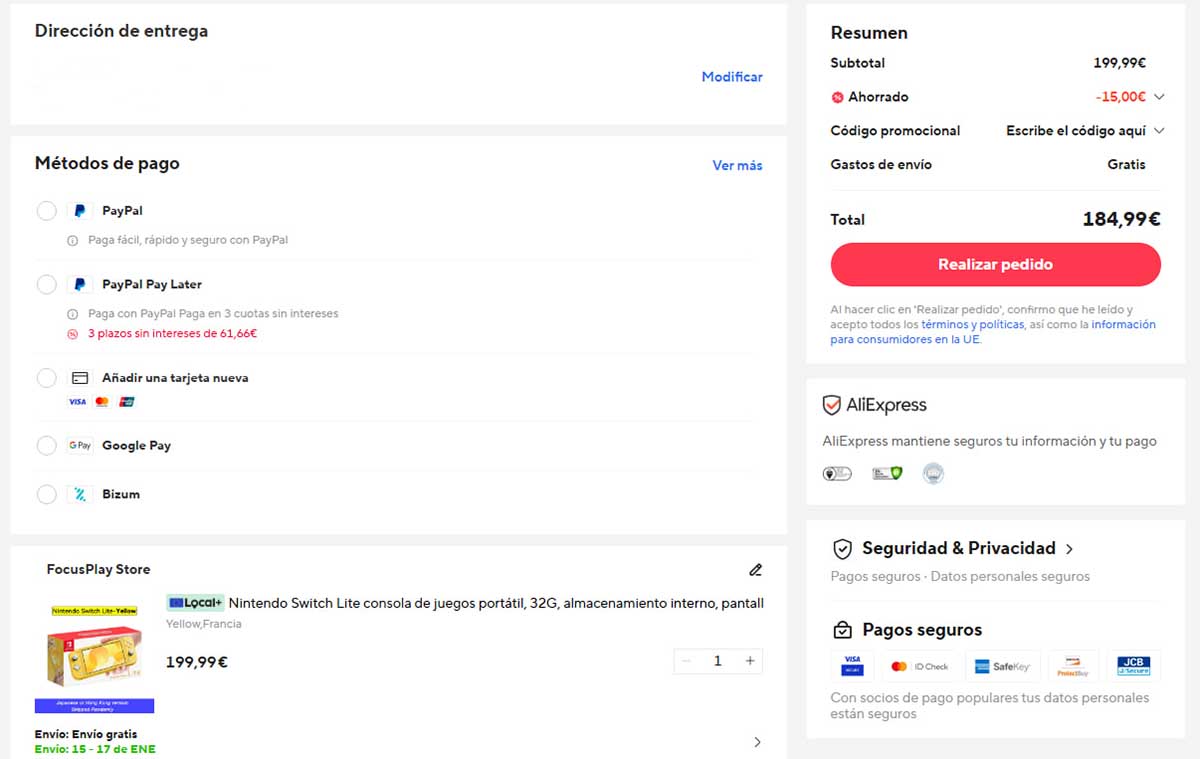Click the PayPal Pay Later logo icon
This screenshot has height=759, width=1200.
coord(80,284)
